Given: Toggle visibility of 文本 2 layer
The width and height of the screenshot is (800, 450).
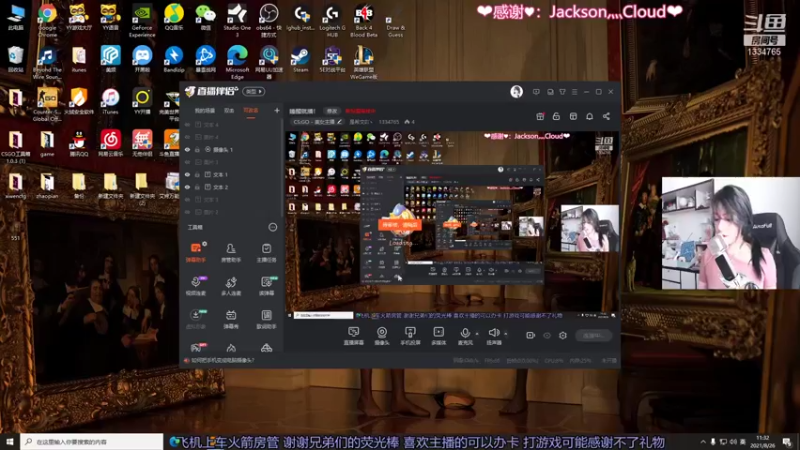Looking at the screenshot, I should 187,187.
